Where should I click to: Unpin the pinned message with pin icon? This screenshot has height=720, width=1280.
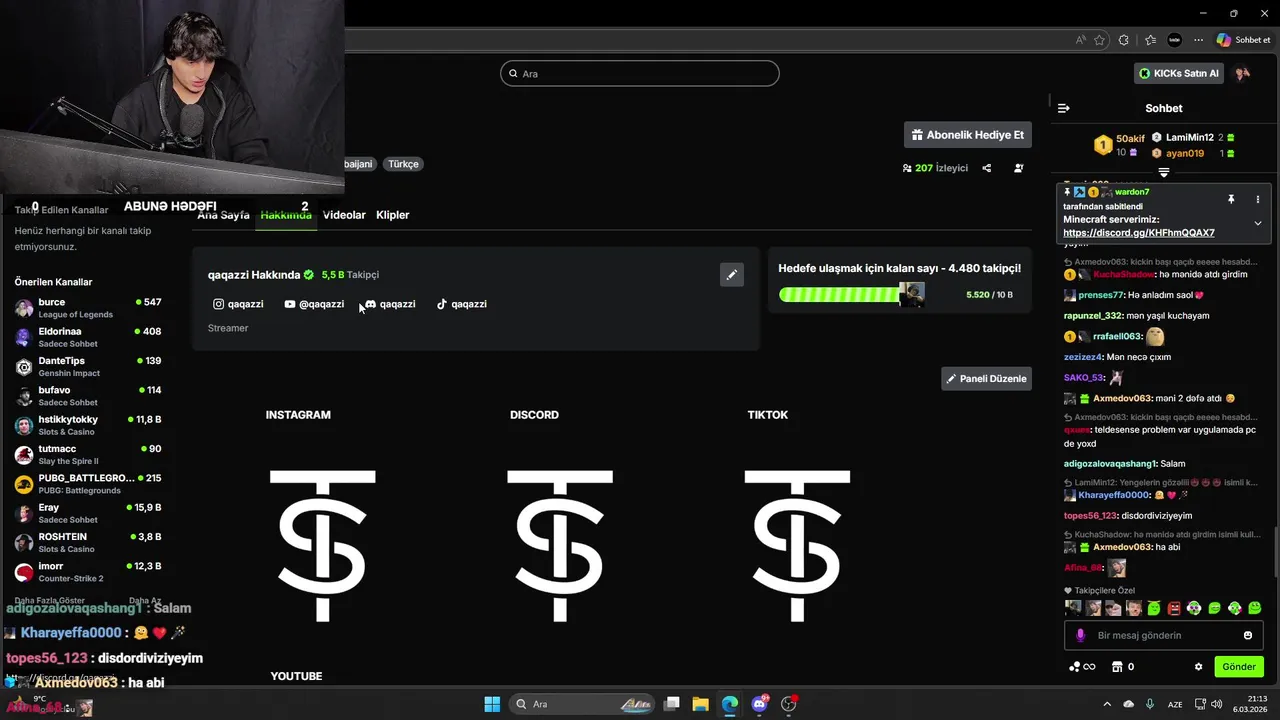(x=1231, y=200)
